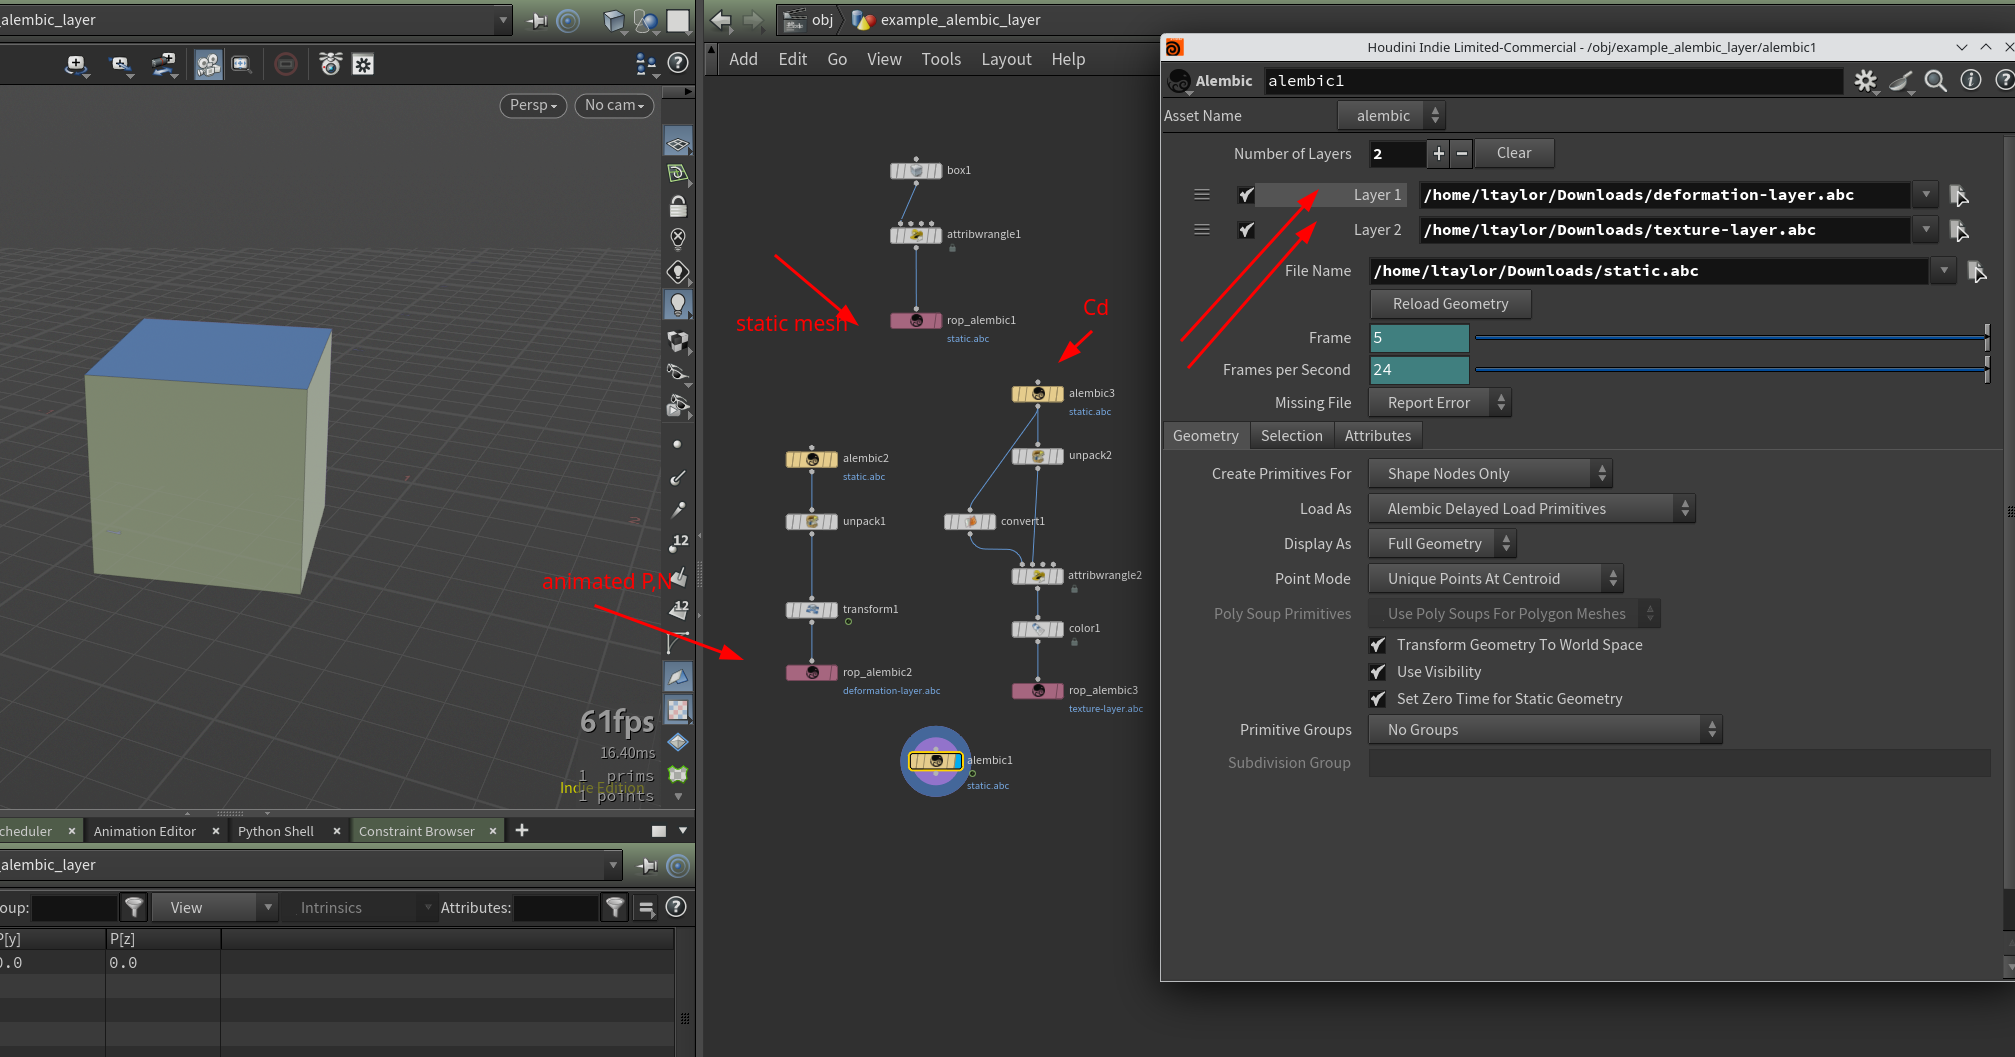Select the rop_alembic1 node icon

pos(915,321)
